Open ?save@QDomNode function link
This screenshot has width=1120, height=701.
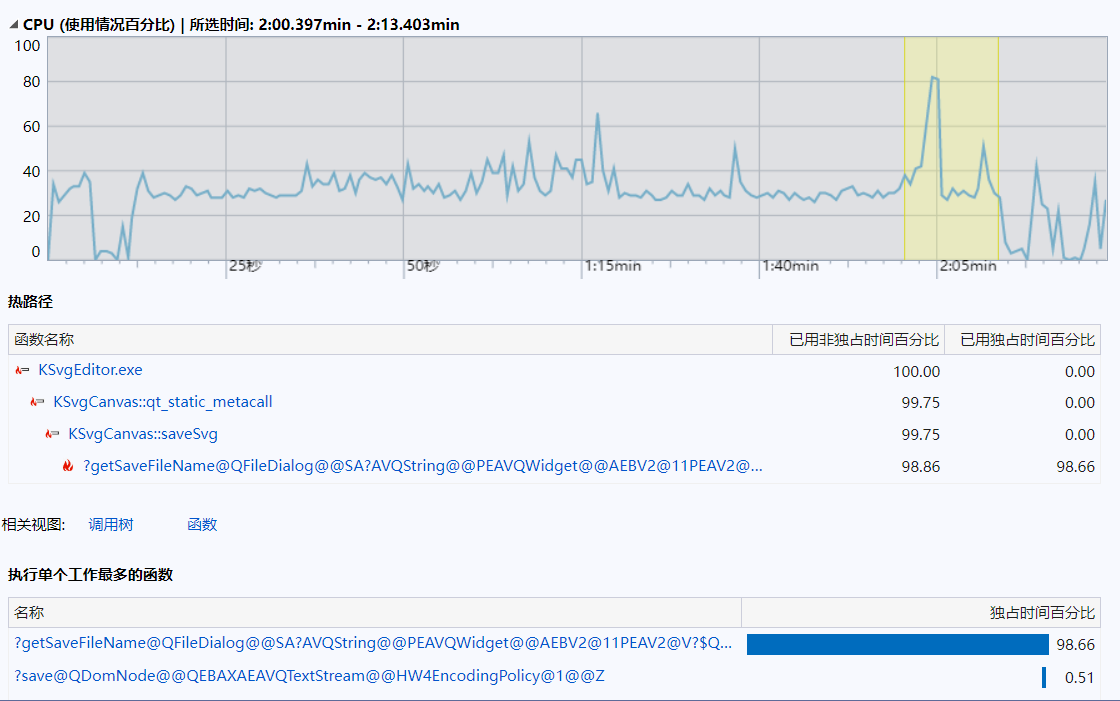(x=309, y=676)
